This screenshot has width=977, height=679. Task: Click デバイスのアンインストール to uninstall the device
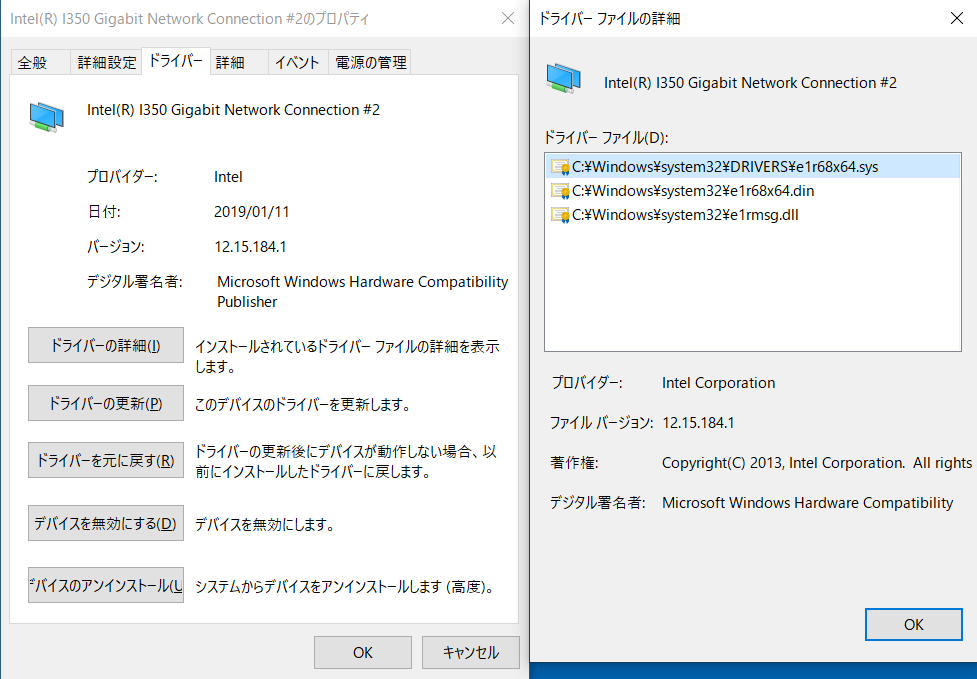point(105,585)
